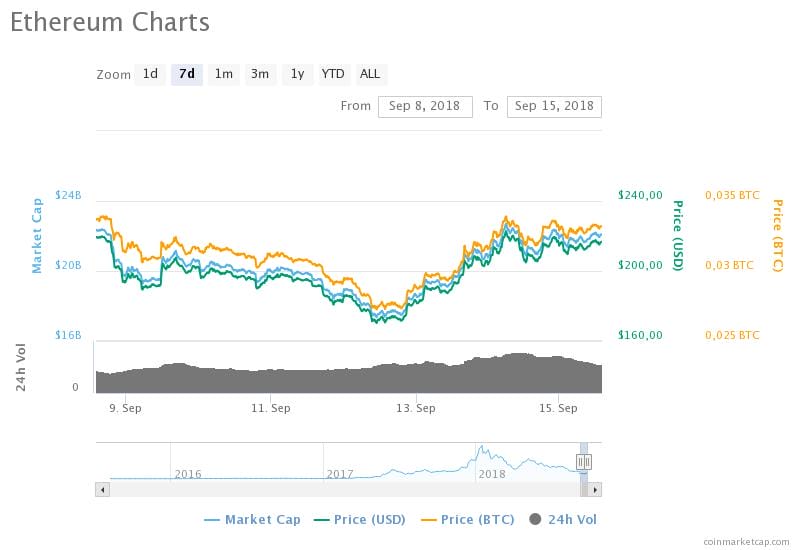Click the $200,00 price axis value

640,265
